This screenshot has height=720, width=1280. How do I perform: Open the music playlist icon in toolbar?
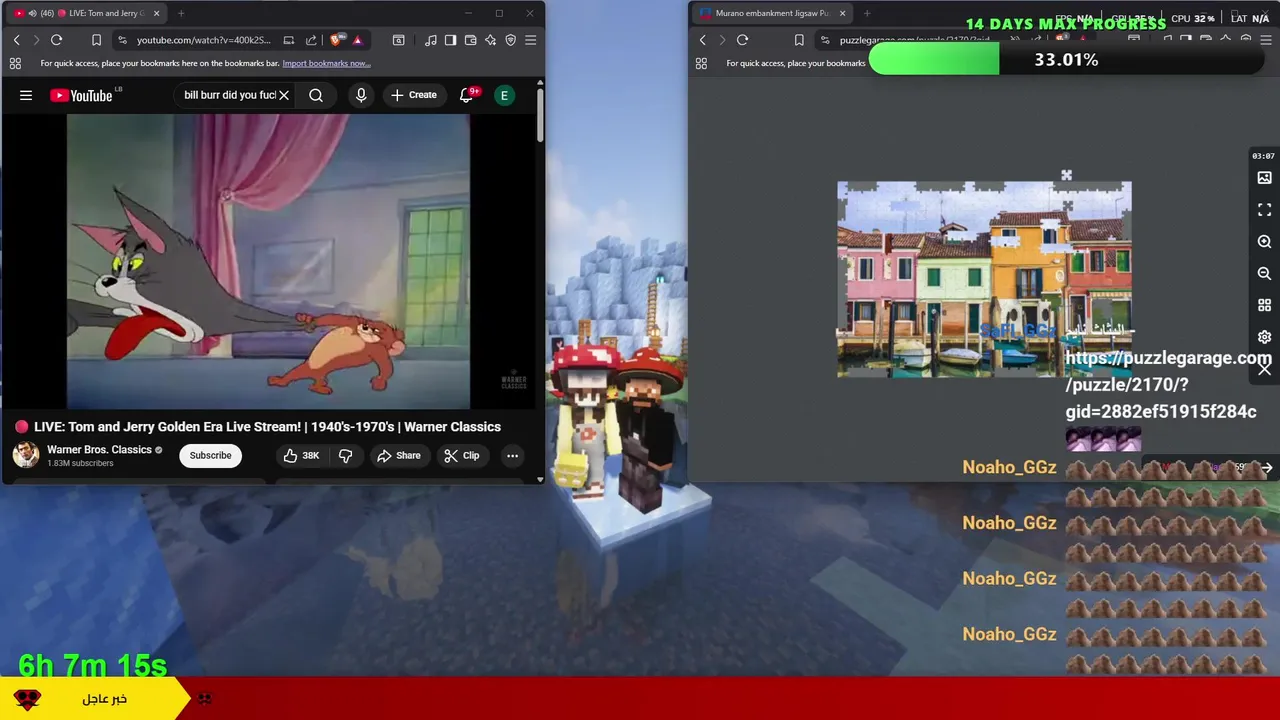coord(430,40)
